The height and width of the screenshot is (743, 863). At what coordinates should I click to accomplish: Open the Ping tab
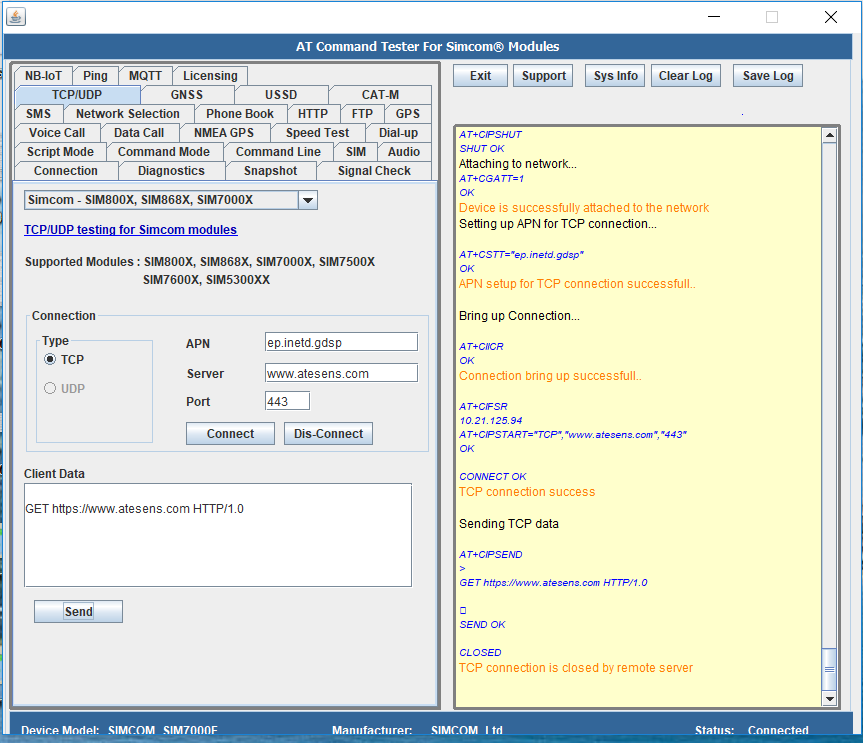(95, 75)
